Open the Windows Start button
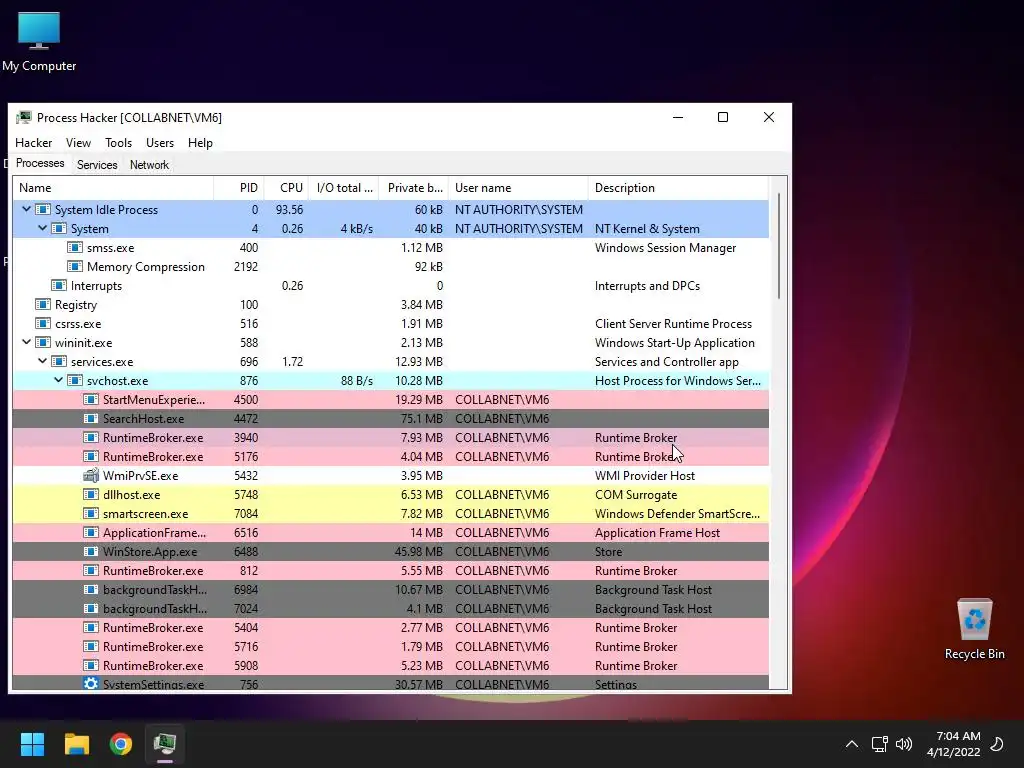Screen dimensions: 1024x768 pyautogui.click(x=32, y=744)
